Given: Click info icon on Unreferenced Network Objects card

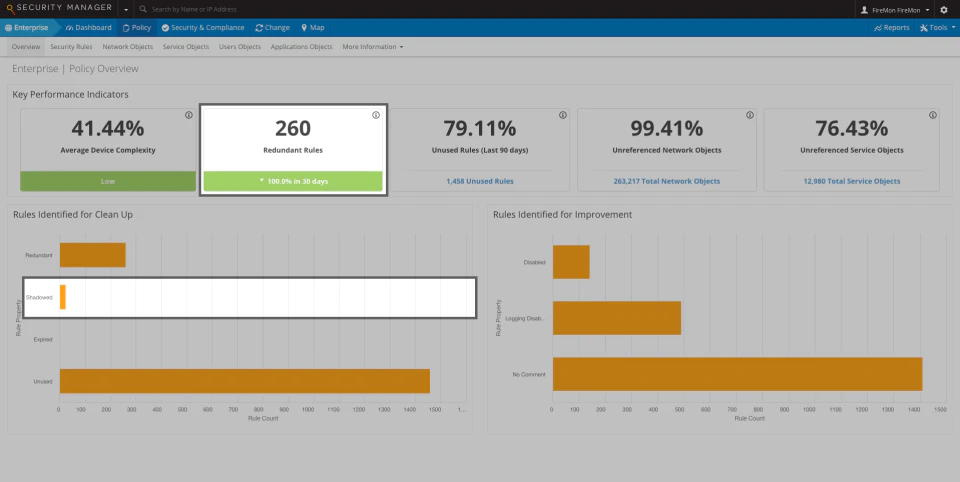Looking at the screenshot, I should [749, 115].
